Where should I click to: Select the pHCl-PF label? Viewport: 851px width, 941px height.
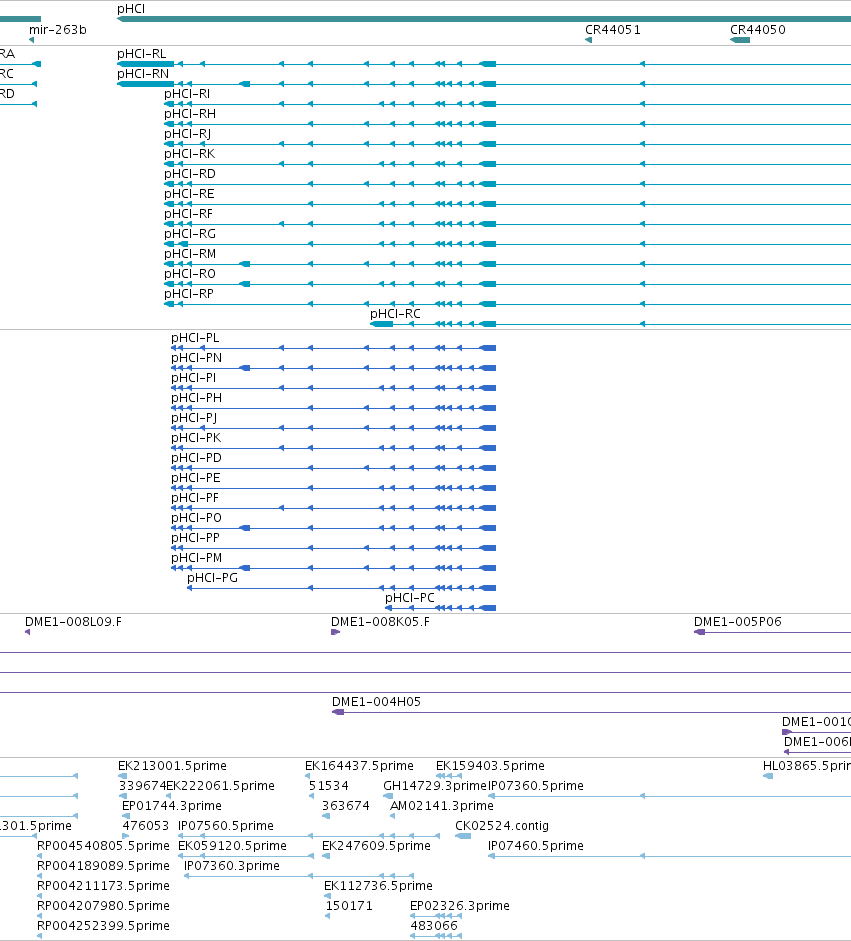195,498
